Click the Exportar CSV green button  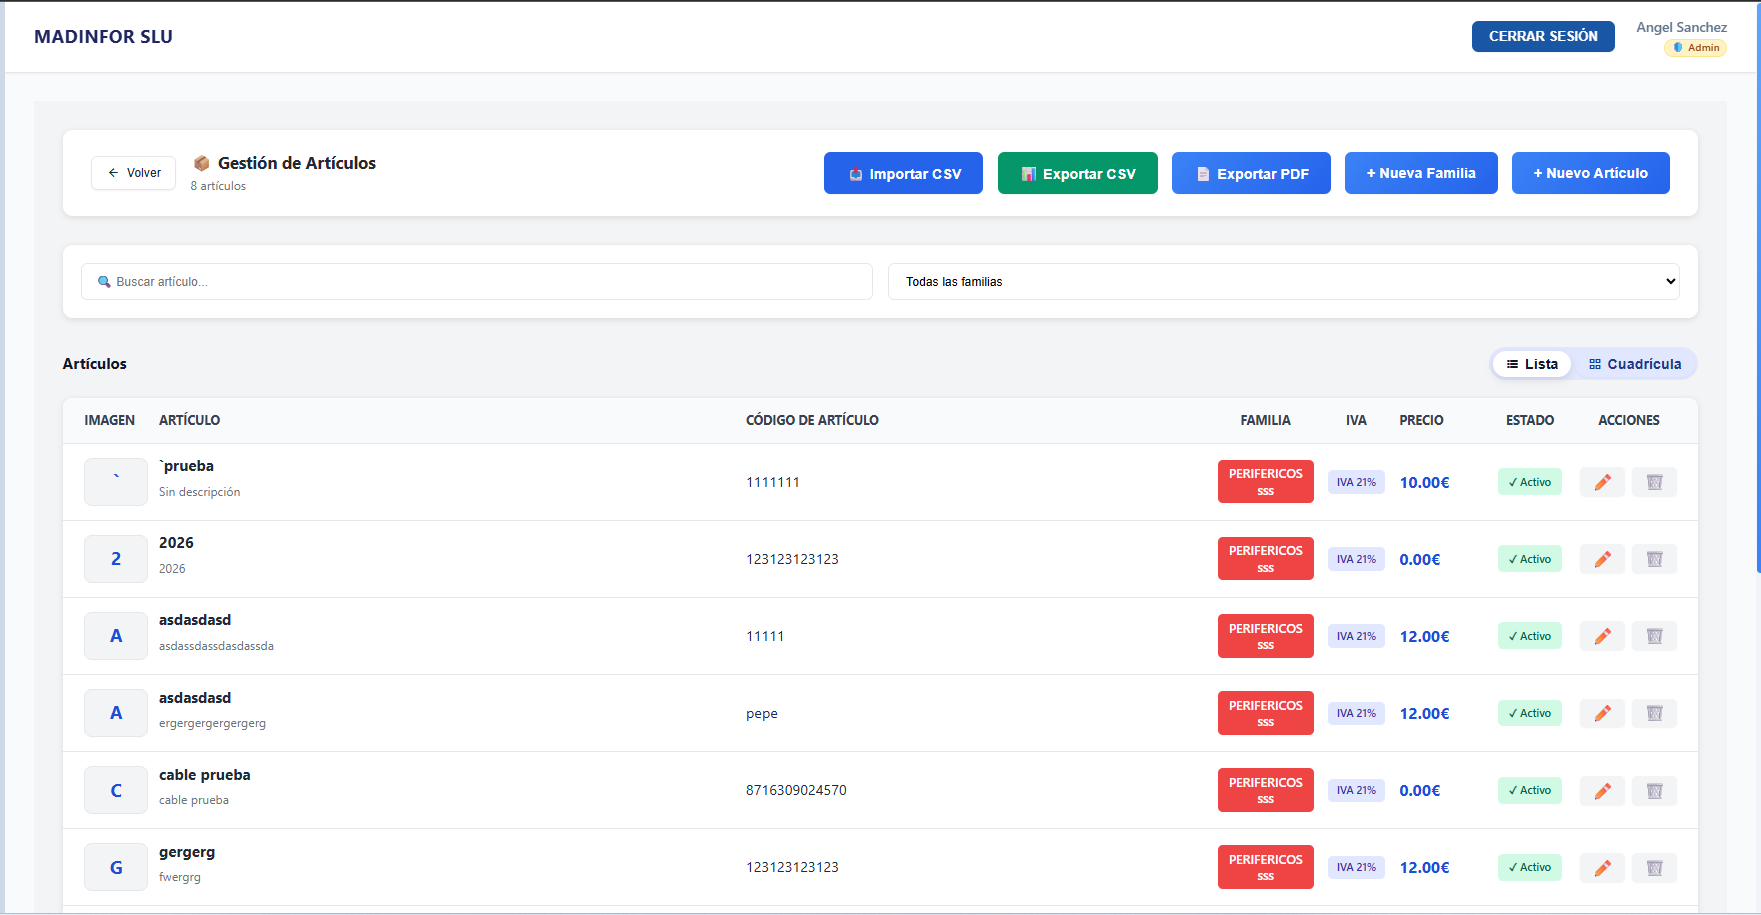pos(1077,173)
